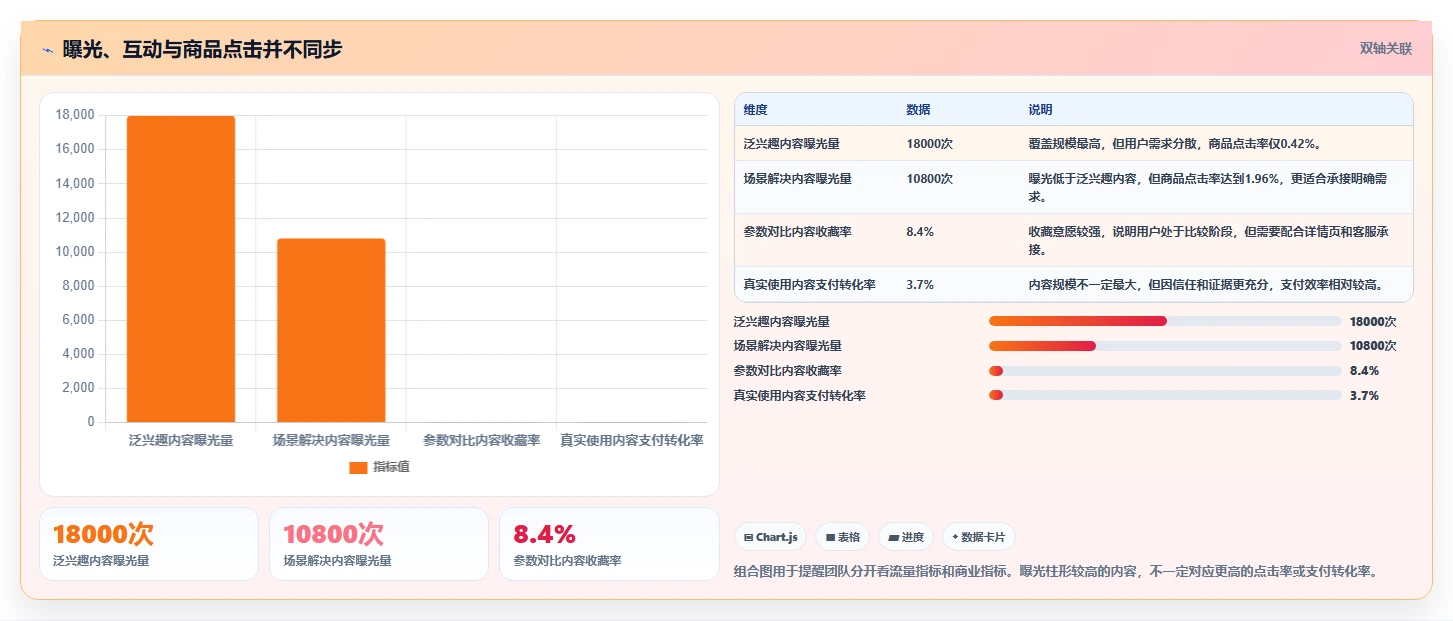Click the heading 曝光、互动与商品点击并不同步

202,49
